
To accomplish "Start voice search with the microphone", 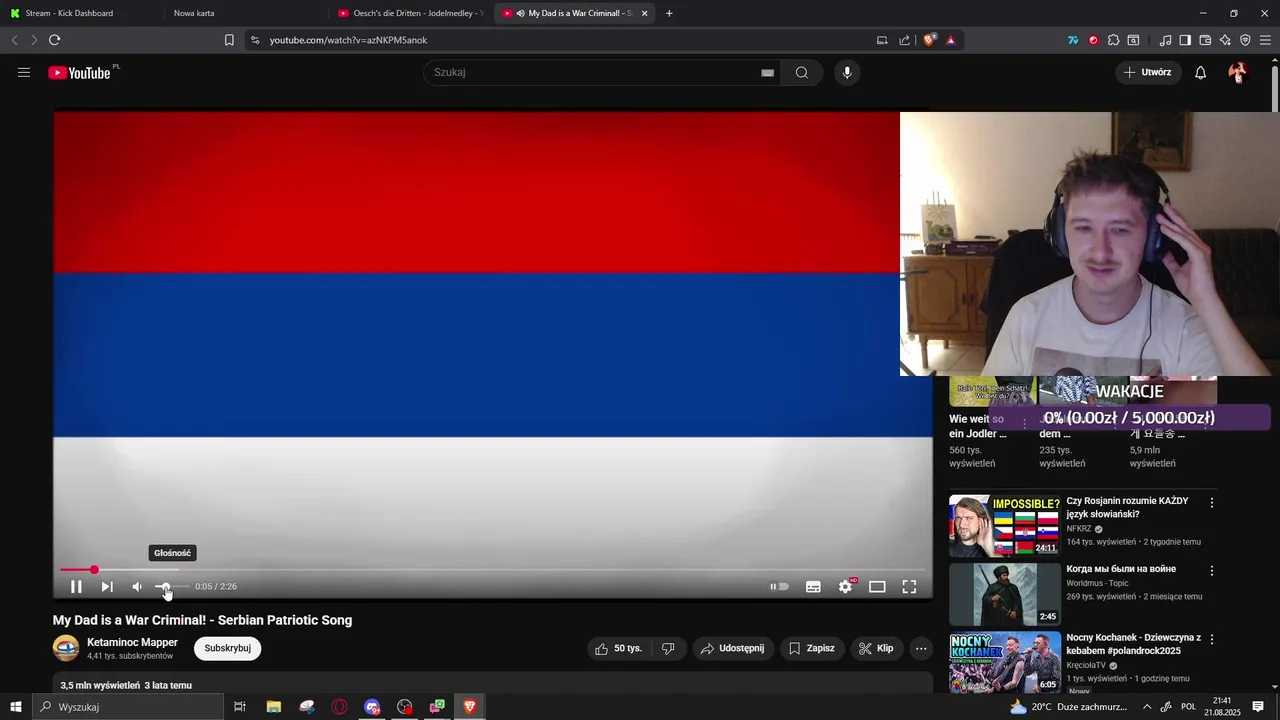I will 847,72.
